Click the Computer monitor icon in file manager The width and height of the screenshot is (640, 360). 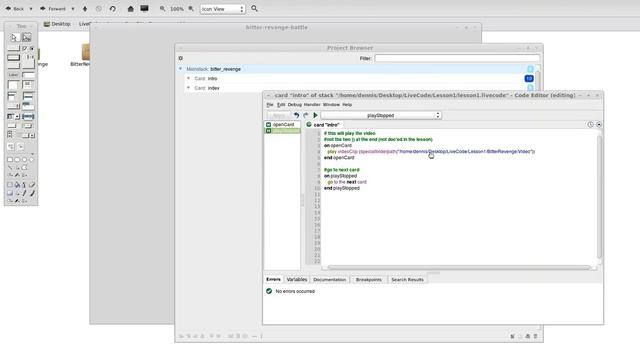(144, 8)
